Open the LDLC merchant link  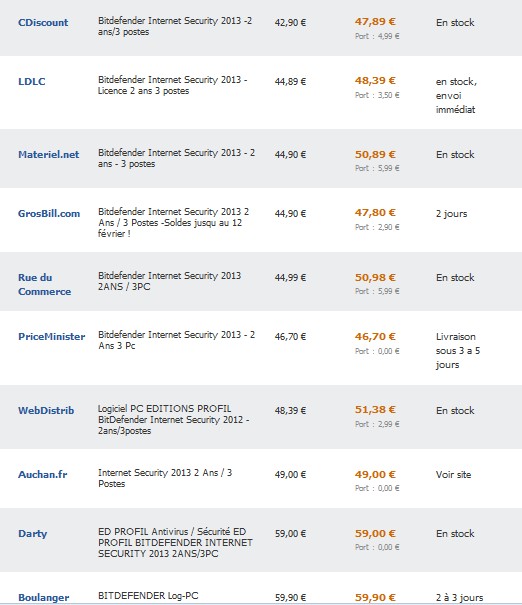click(32, 81)
